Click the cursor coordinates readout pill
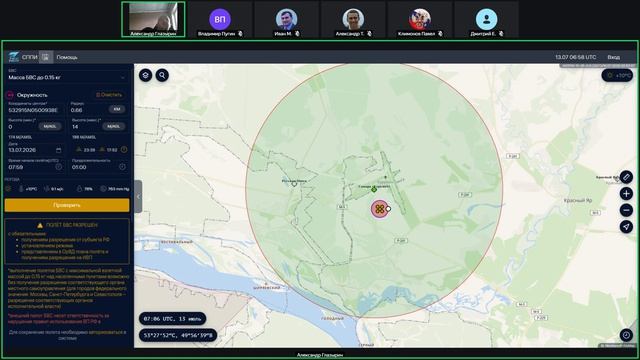Screen dimensions: 640x360 click(178, 336)
